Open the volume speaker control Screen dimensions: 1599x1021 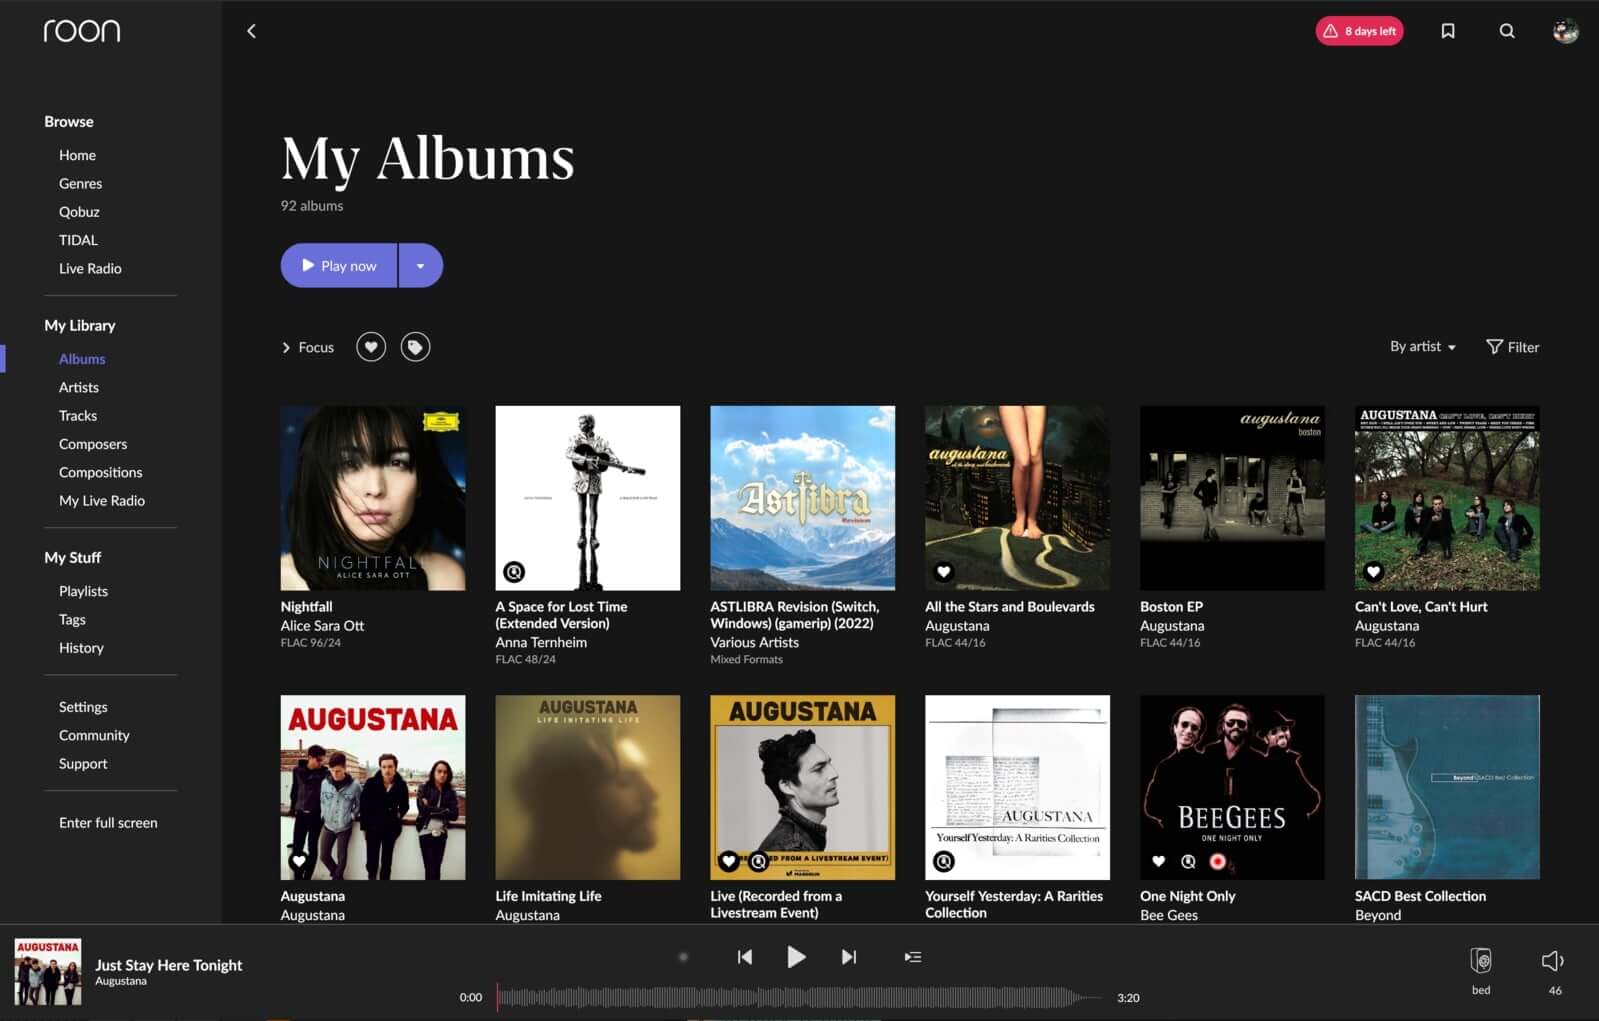point(1552,961)
